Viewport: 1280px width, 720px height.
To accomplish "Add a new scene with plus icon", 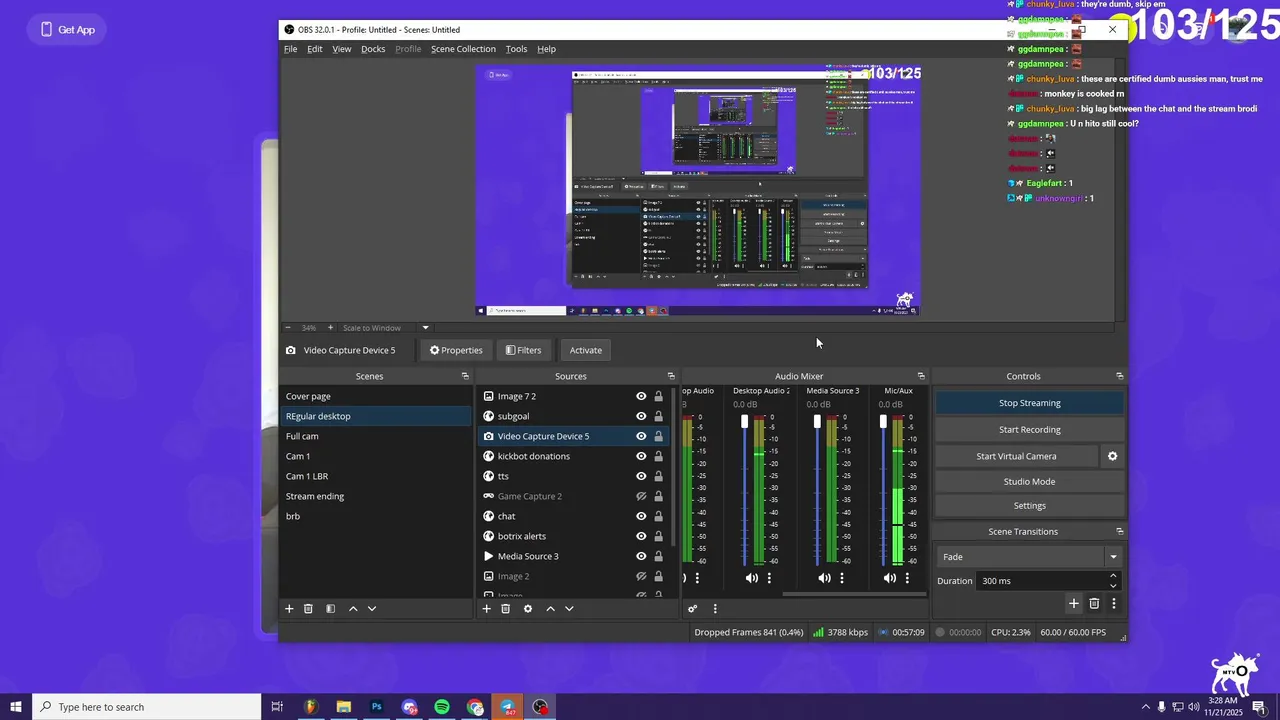I will (x=289, y=608).
